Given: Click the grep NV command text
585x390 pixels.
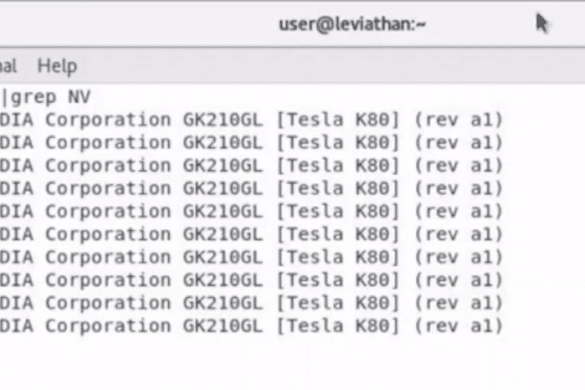Looking at the screenshot, I should (51, 97).
